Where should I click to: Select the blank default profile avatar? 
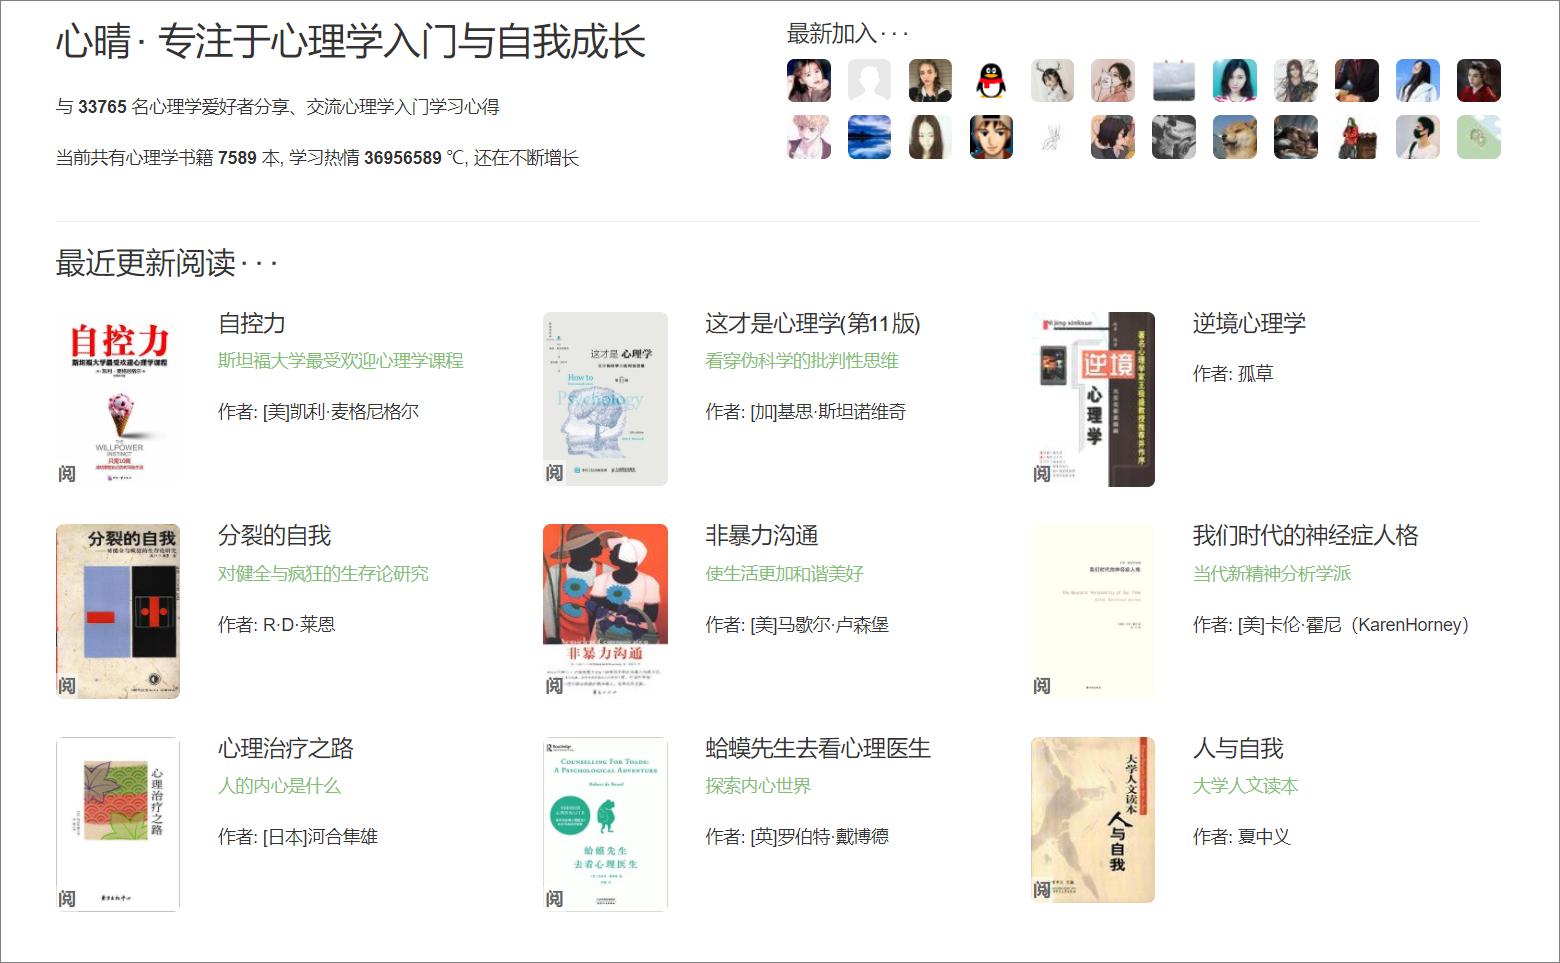(869, 80)
